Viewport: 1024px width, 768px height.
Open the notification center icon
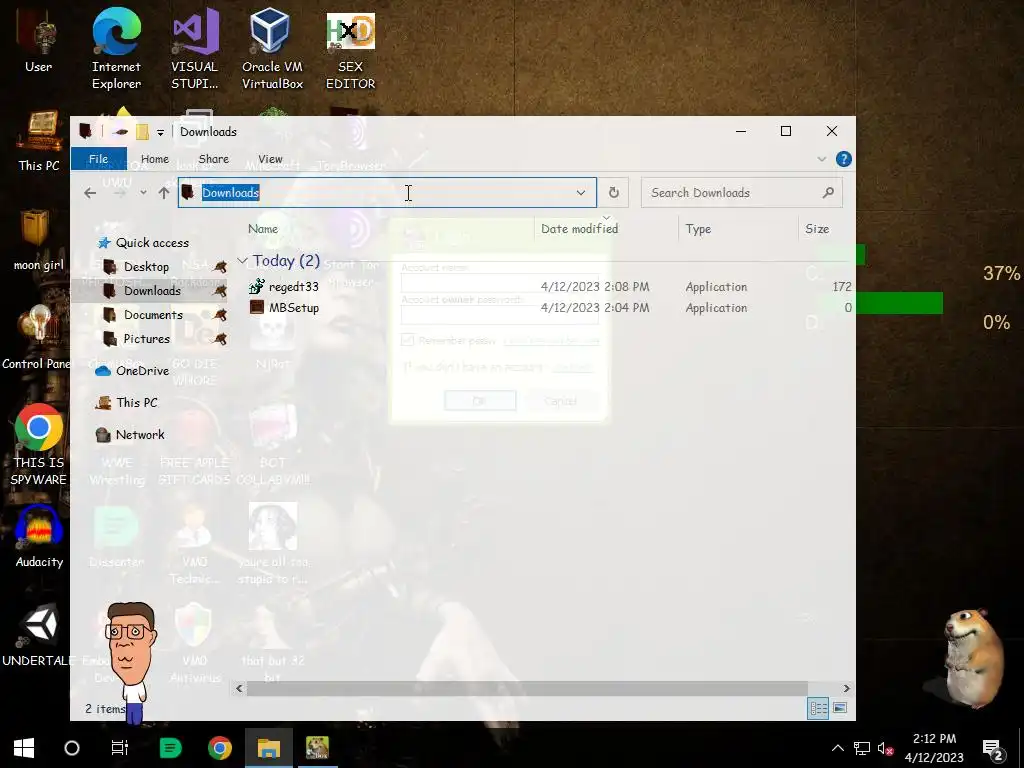(x=993, y=749)
